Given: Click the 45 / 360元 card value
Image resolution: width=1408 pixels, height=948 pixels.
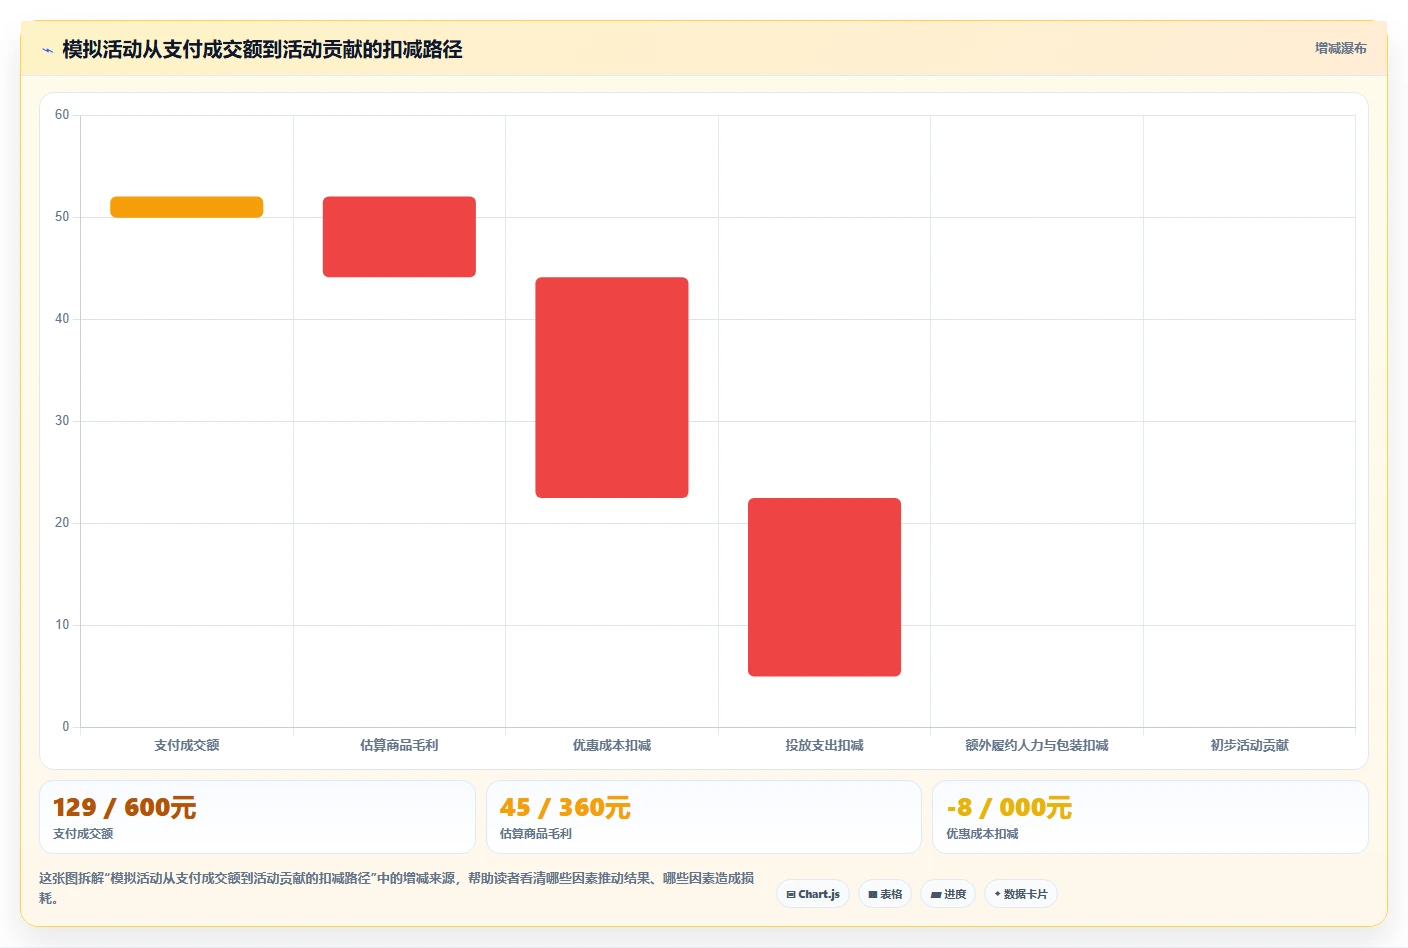Looking at the screenshot, I should click(x=565, y=807).
